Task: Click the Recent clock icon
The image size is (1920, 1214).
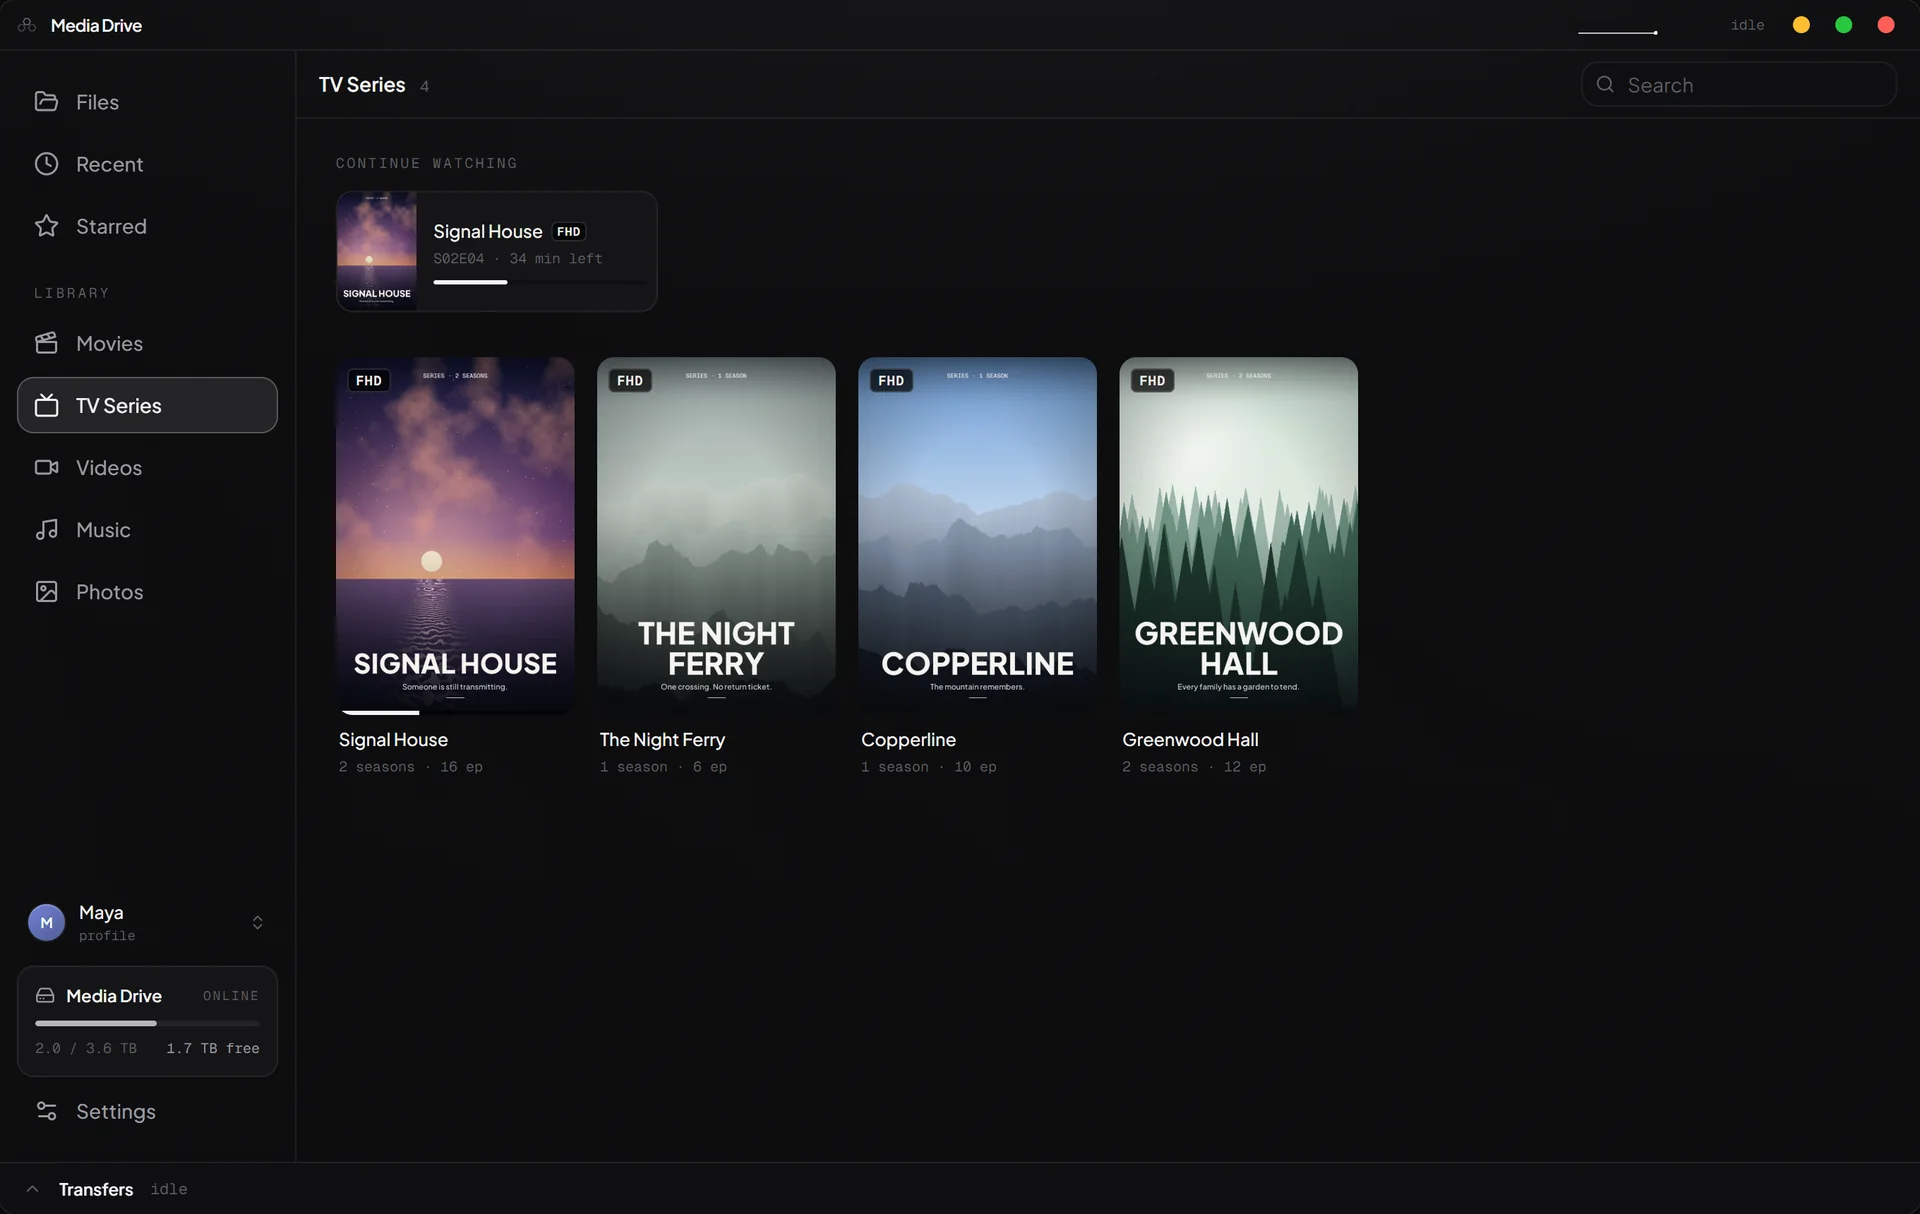Action: (x=46, y=163)
